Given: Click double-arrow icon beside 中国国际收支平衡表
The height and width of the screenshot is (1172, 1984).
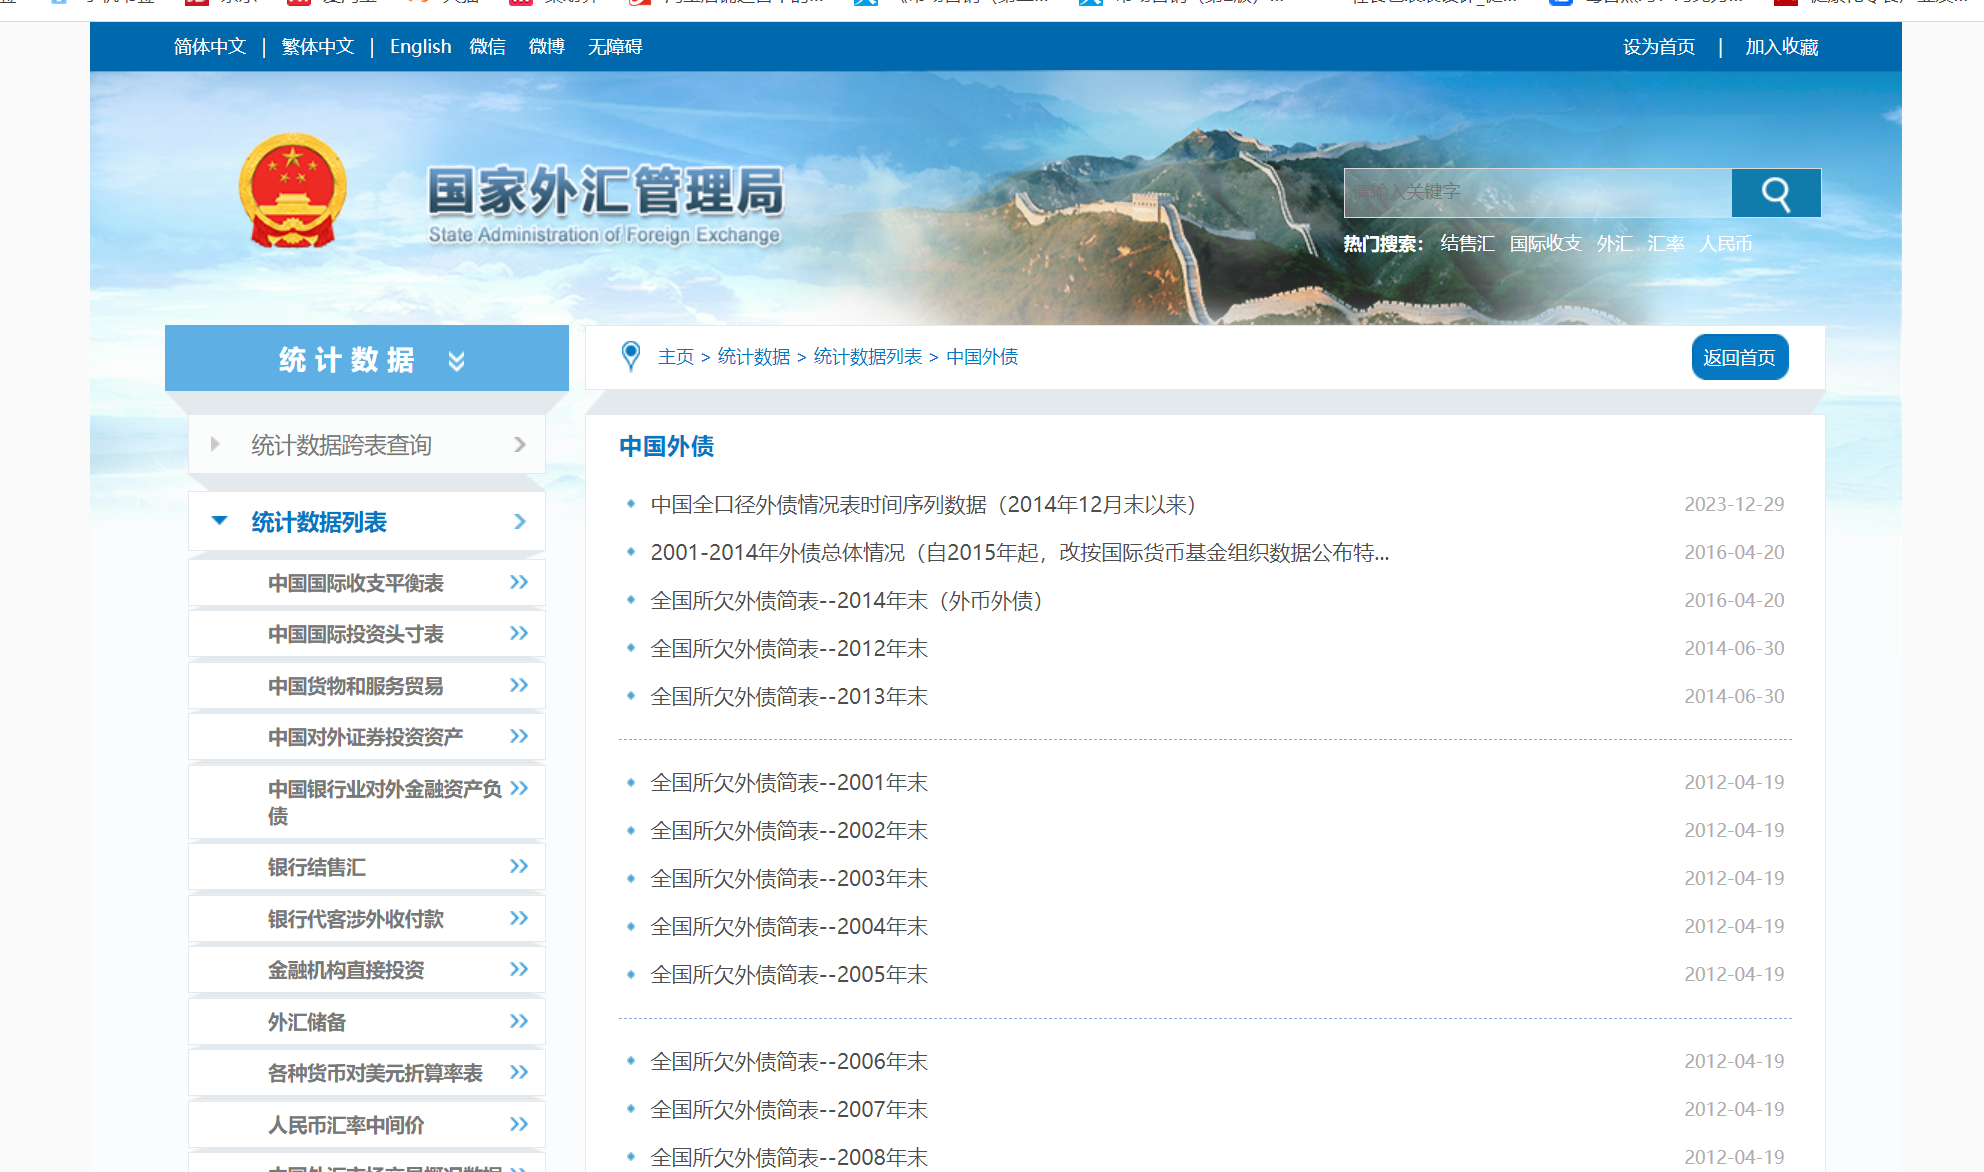Looking at the screenshot, I should pyautogui.click(x=518, y=582).
